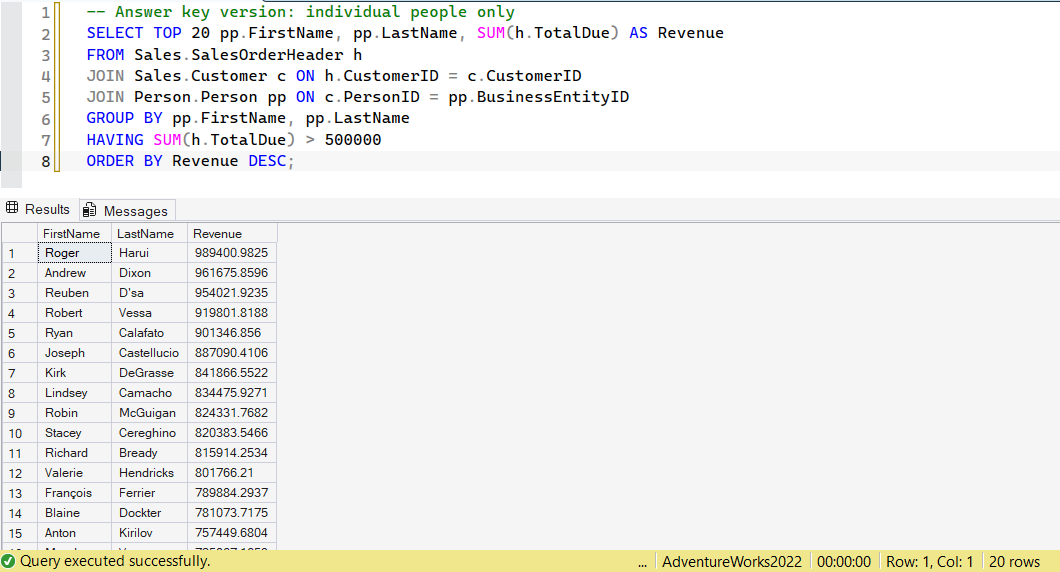This screenshot has width=1060, height=572.
Task: Select the Camacho last name cell
Action: point(149,393)
